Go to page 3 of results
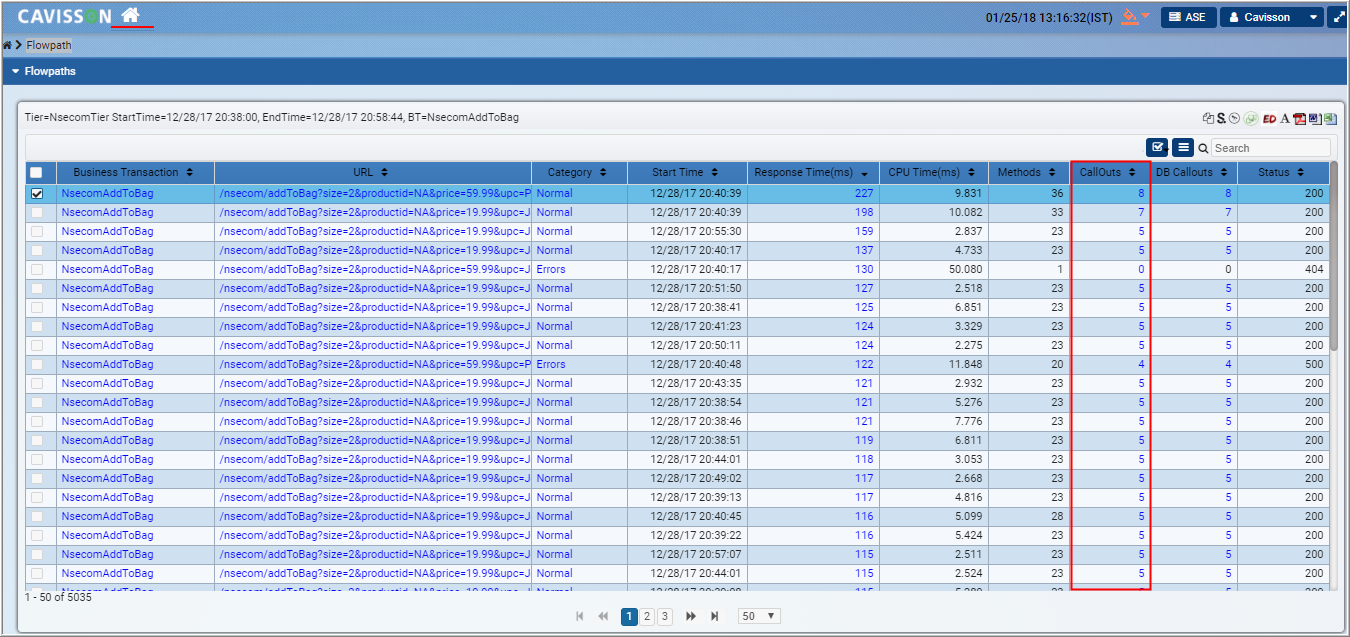The height and width of the screenshot is (637, 1350). pyautogui.click(x=665, y=616)
